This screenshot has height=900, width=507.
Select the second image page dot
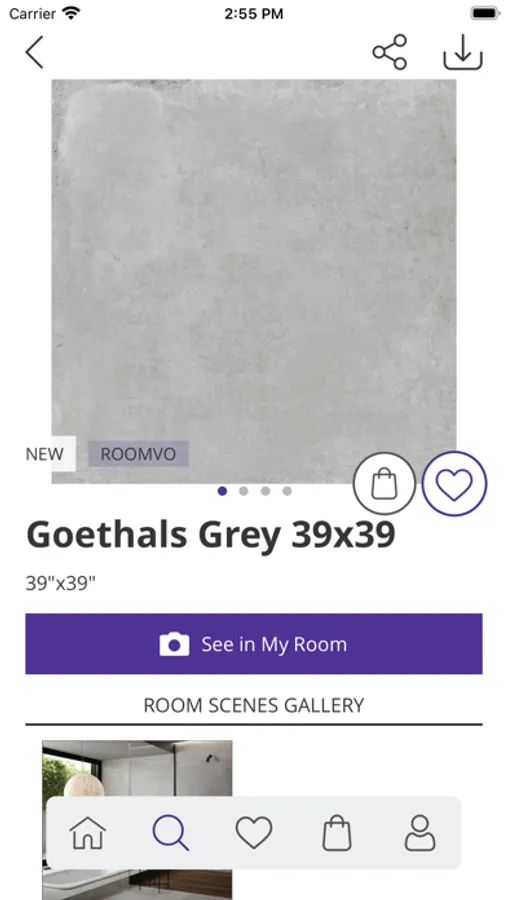243,491
